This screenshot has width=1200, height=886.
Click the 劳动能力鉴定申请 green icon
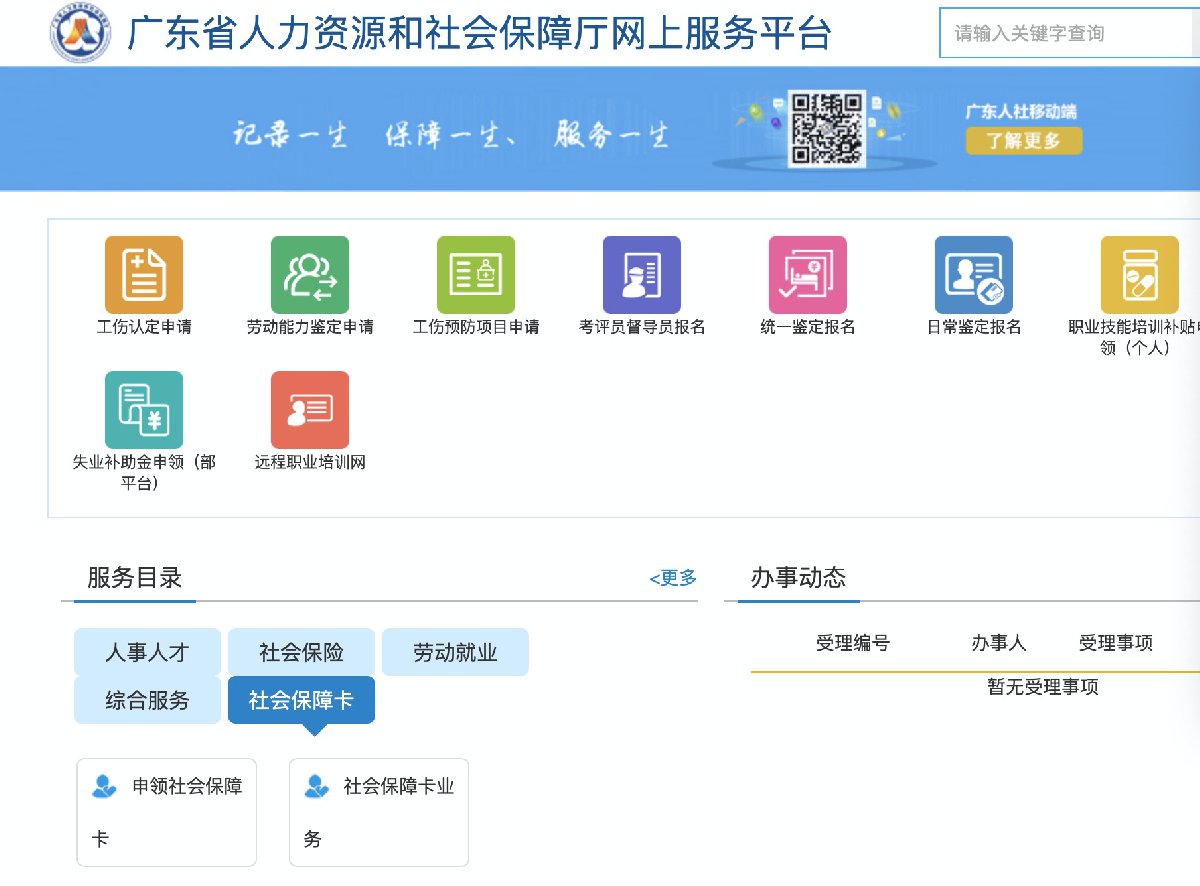tap(310, 275)
